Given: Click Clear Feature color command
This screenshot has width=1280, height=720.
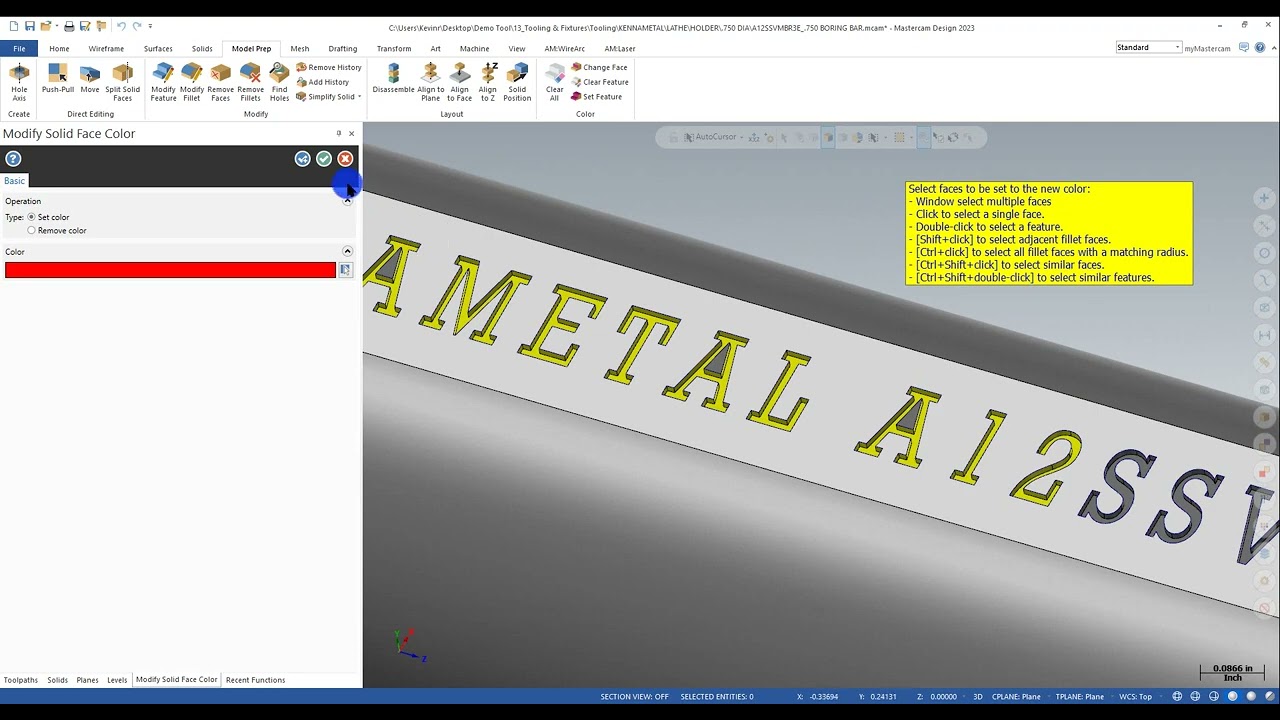Looking at the screenshot, I should click(x=600, y=82).
